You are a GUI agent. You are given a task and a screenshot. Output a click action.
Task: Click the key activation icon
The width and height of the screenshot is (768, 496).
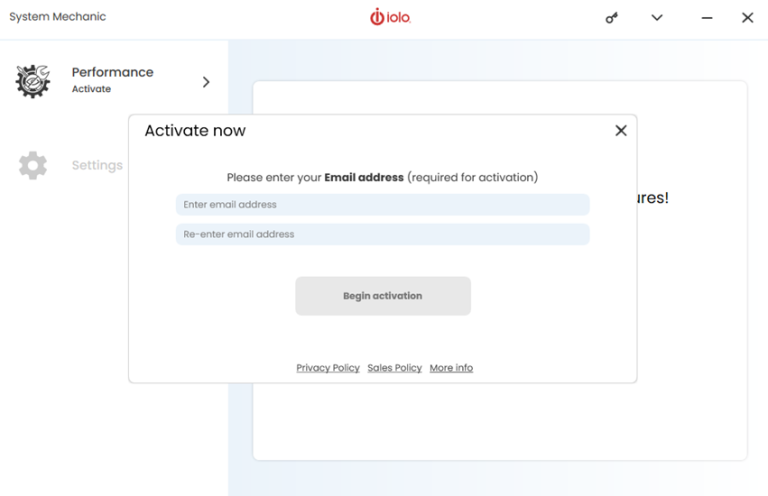pos(612,18)
